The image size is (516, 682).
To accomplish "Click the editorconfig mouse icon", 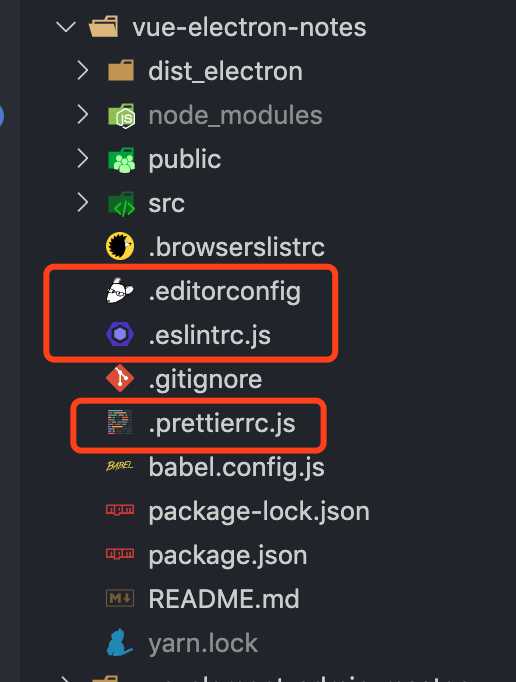I will coord(120,291).
